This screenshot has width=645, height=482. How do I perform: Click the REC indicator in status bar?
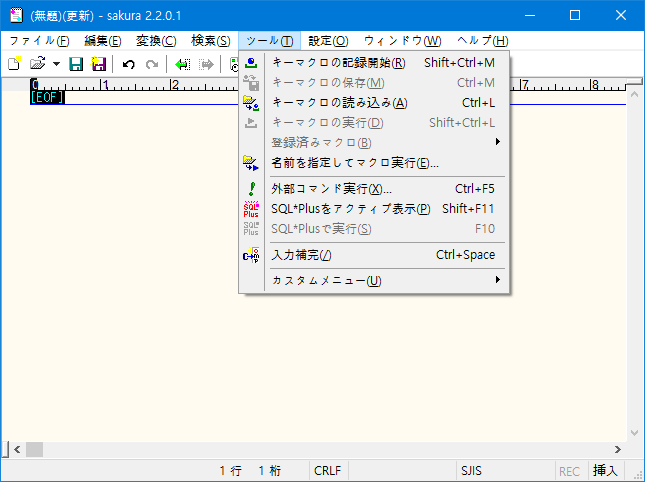click(569, 471)
